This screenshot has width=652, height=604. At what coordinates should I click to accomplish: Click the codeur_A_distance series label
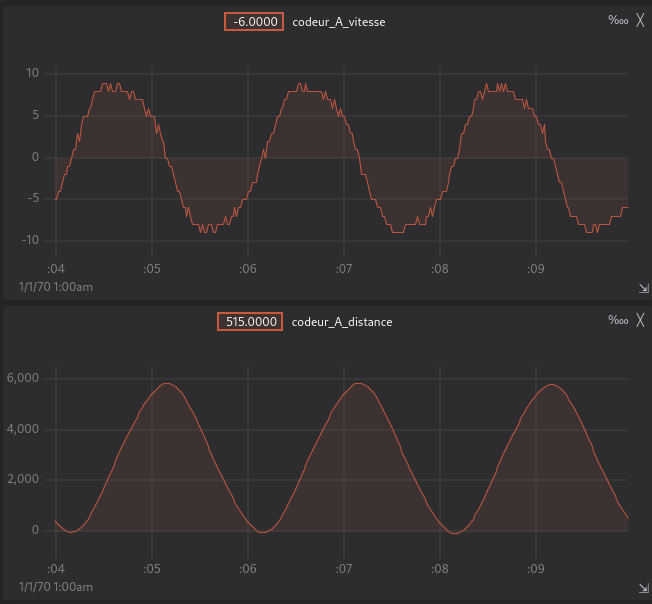(x=342, y=322)
